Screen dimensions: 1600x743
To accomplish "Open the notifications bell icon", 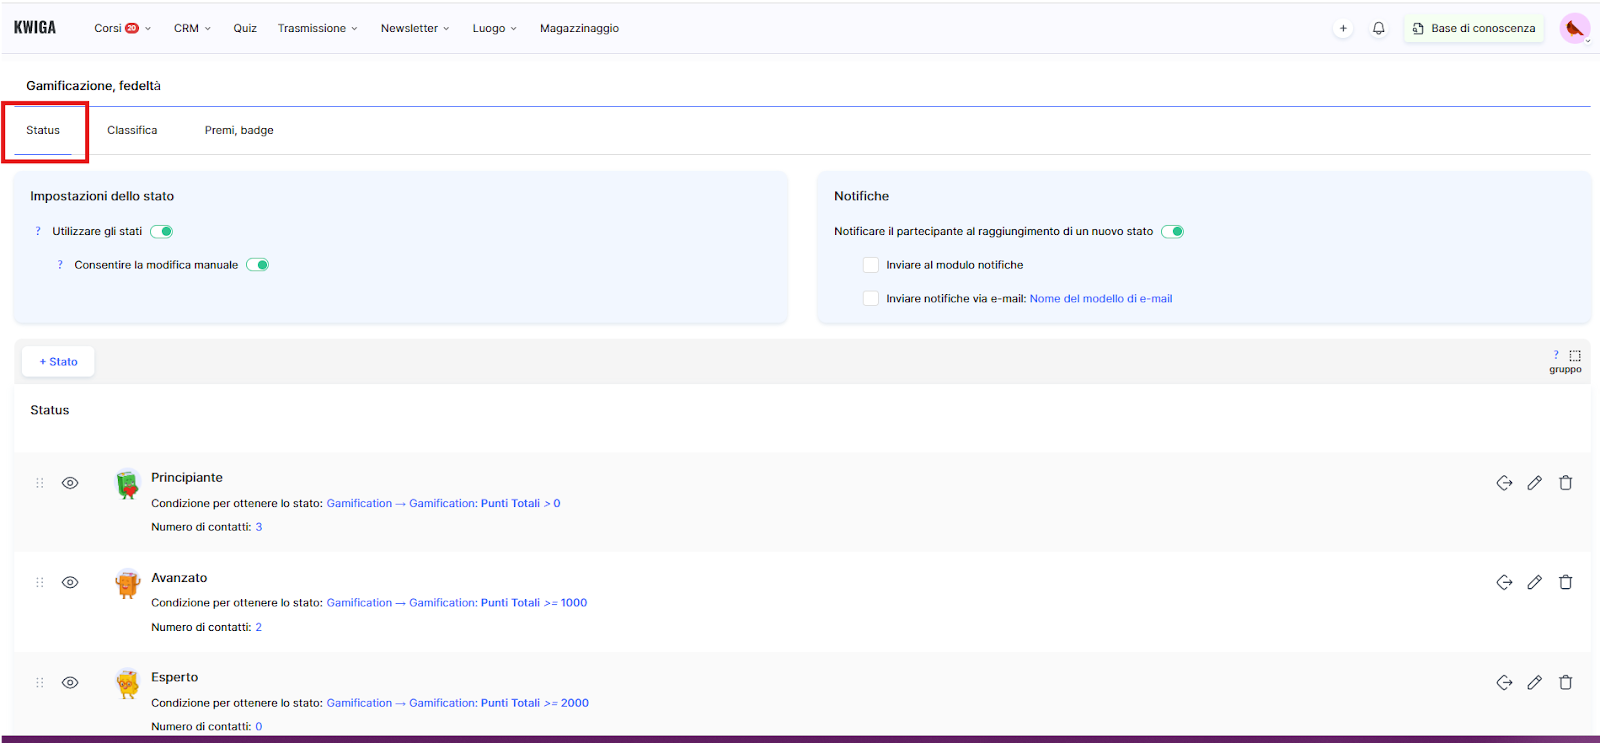I will [1378, 28].
